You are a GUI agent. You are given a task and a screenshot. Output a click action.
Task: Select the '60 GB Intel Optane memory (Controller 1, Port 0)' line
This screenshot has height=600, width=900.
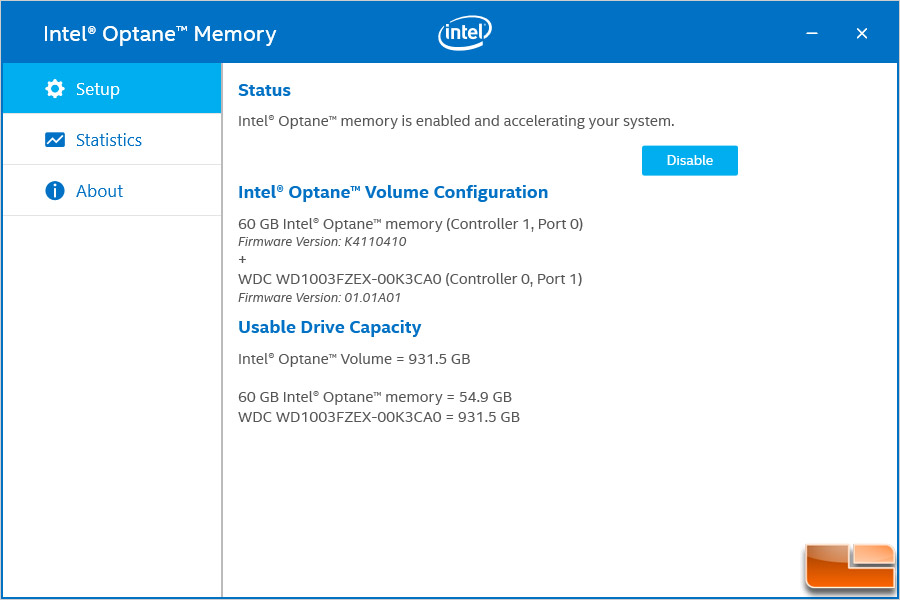click(x=410, y=224)
